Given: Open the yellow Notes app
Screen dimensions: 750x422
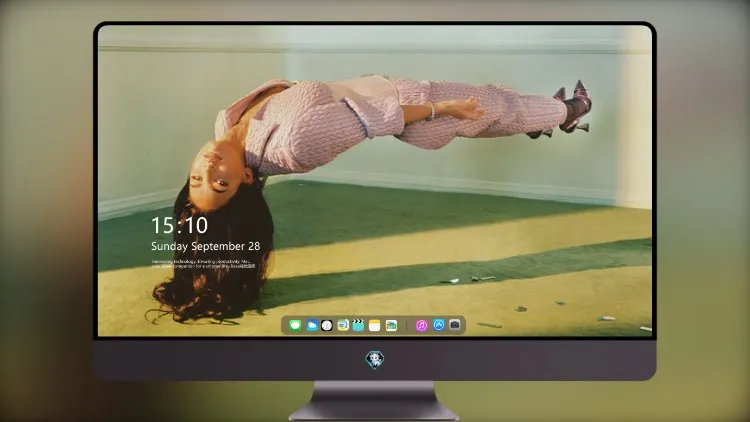Looking at the screenshot, I should click(x=375, y=325).
